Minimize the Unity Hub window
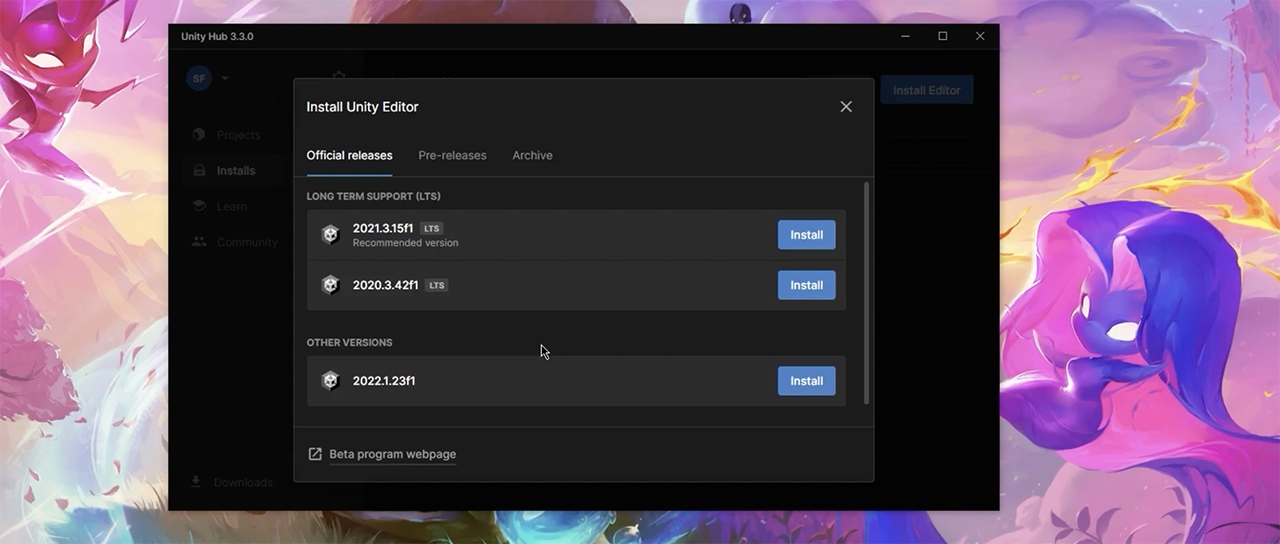This screenshot has width=1280, height=544. [x=904, y=36]
